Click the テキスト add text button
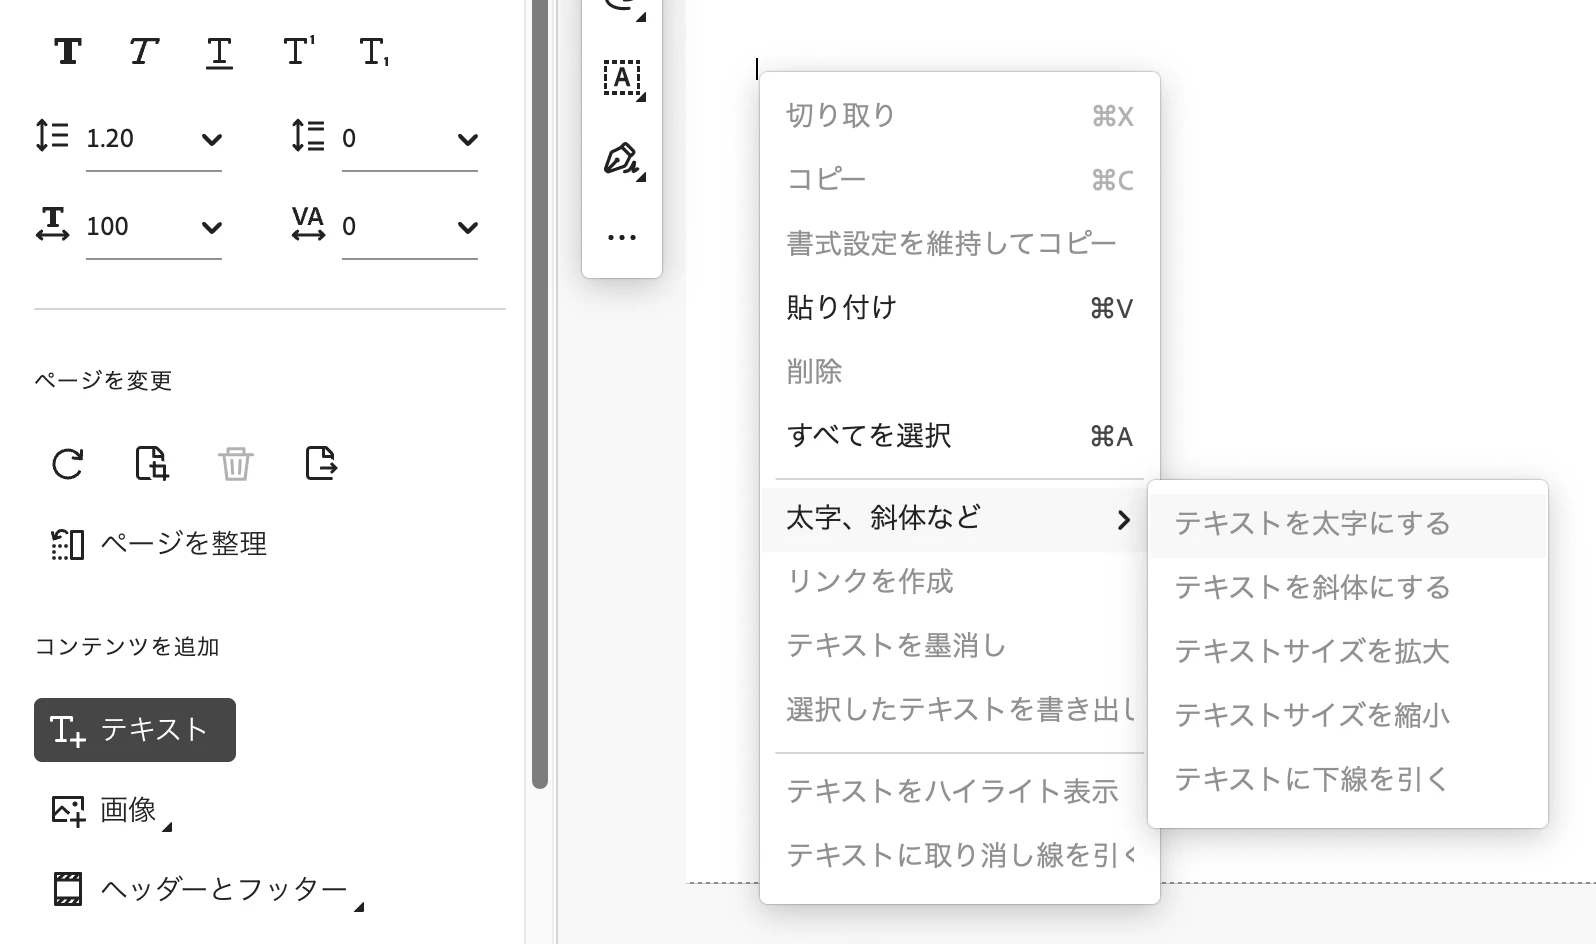The width and height of the screenshot is (1596, 944). click(135, 730)
